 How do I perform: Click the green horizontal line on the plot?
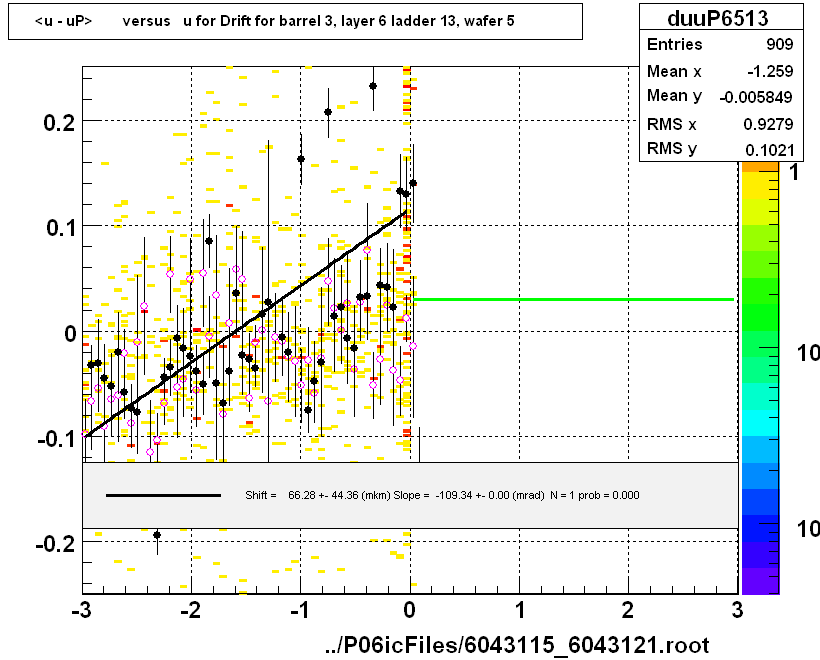[574, 300]
